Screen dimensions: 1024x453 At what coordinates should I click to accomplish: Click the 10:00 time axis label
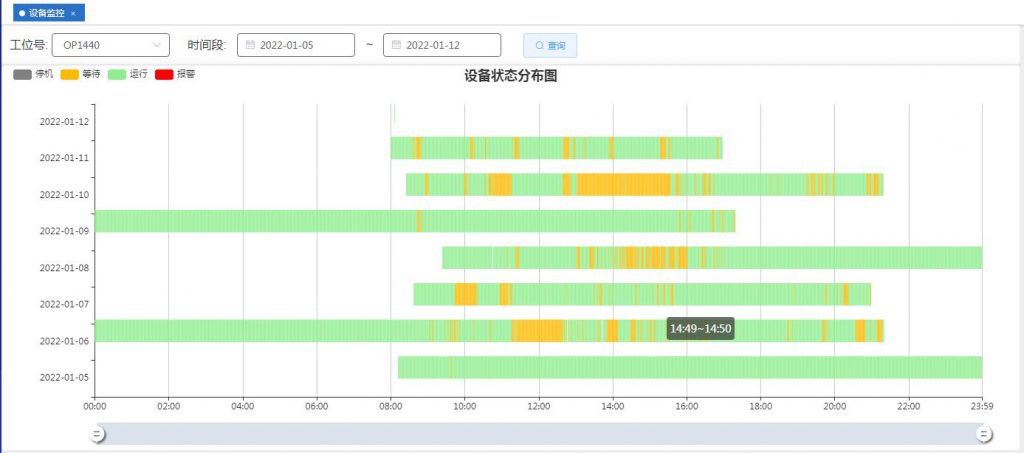(x=464, y=407)
